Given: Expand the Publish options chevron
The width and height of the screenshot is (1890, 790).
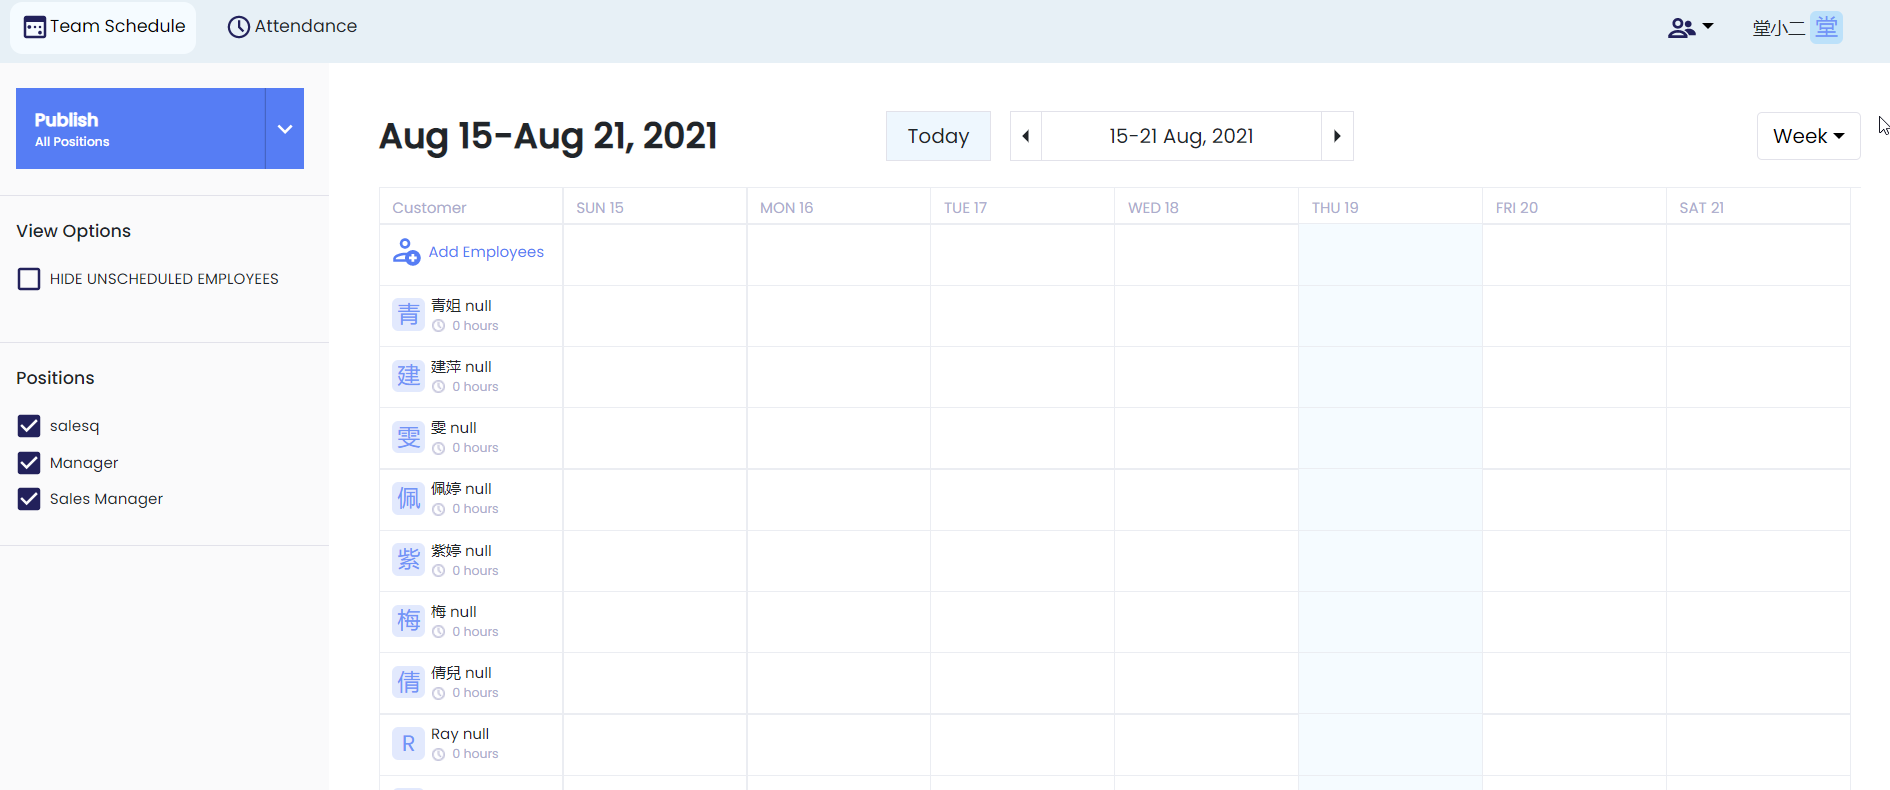Looking at the screenshot, I should 285,128.
